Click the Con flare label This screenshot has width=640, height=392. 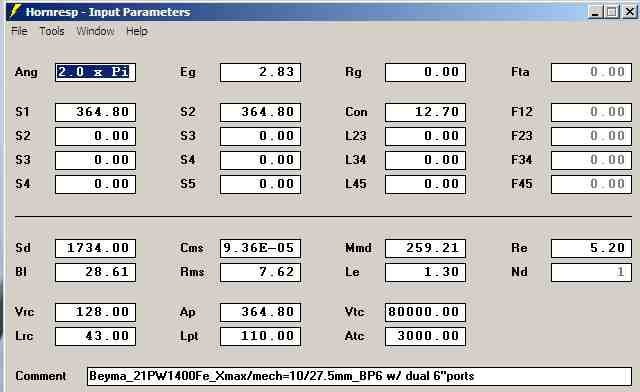point(356,112)
